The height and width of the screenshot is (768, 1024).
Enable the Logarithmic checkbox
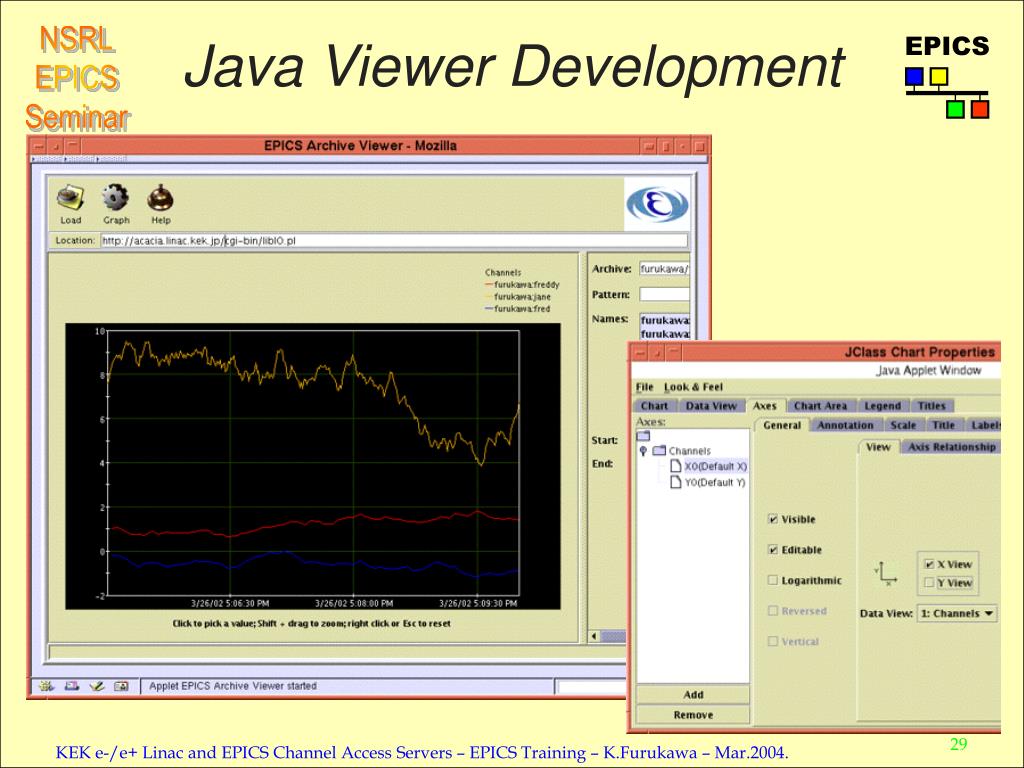tap(773, 580)
